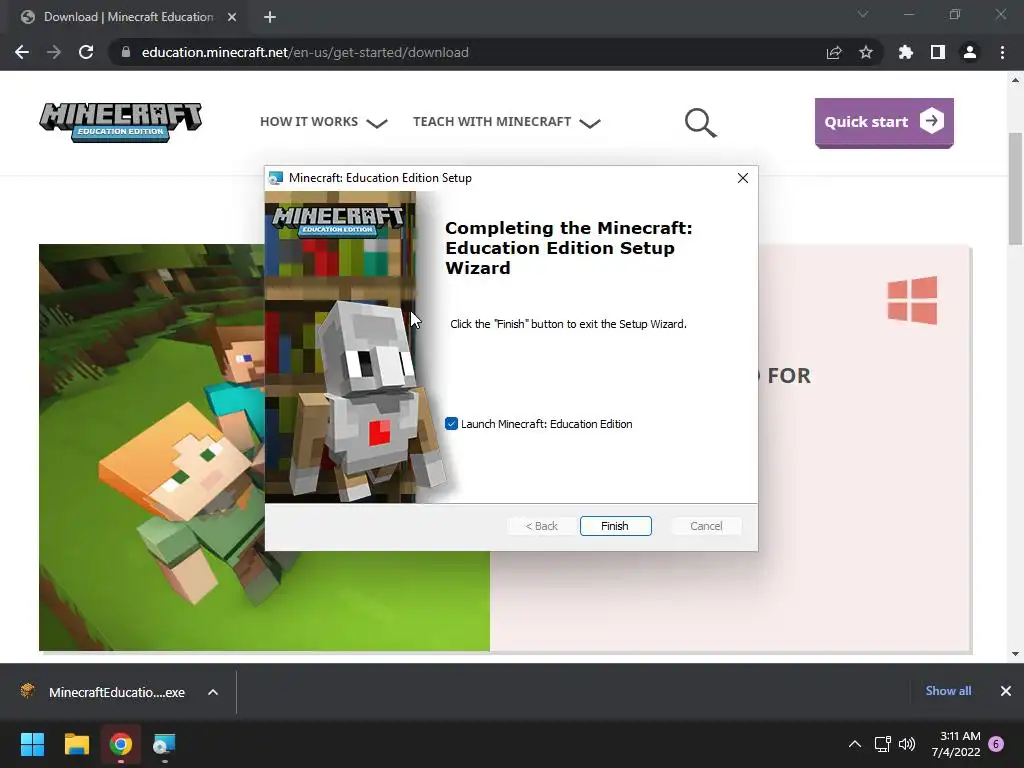Close the Minecraft Setup wizard dialog
The width and height of the screenshot is (1024, 768).
pyautogui.click(x=743, y=178)
